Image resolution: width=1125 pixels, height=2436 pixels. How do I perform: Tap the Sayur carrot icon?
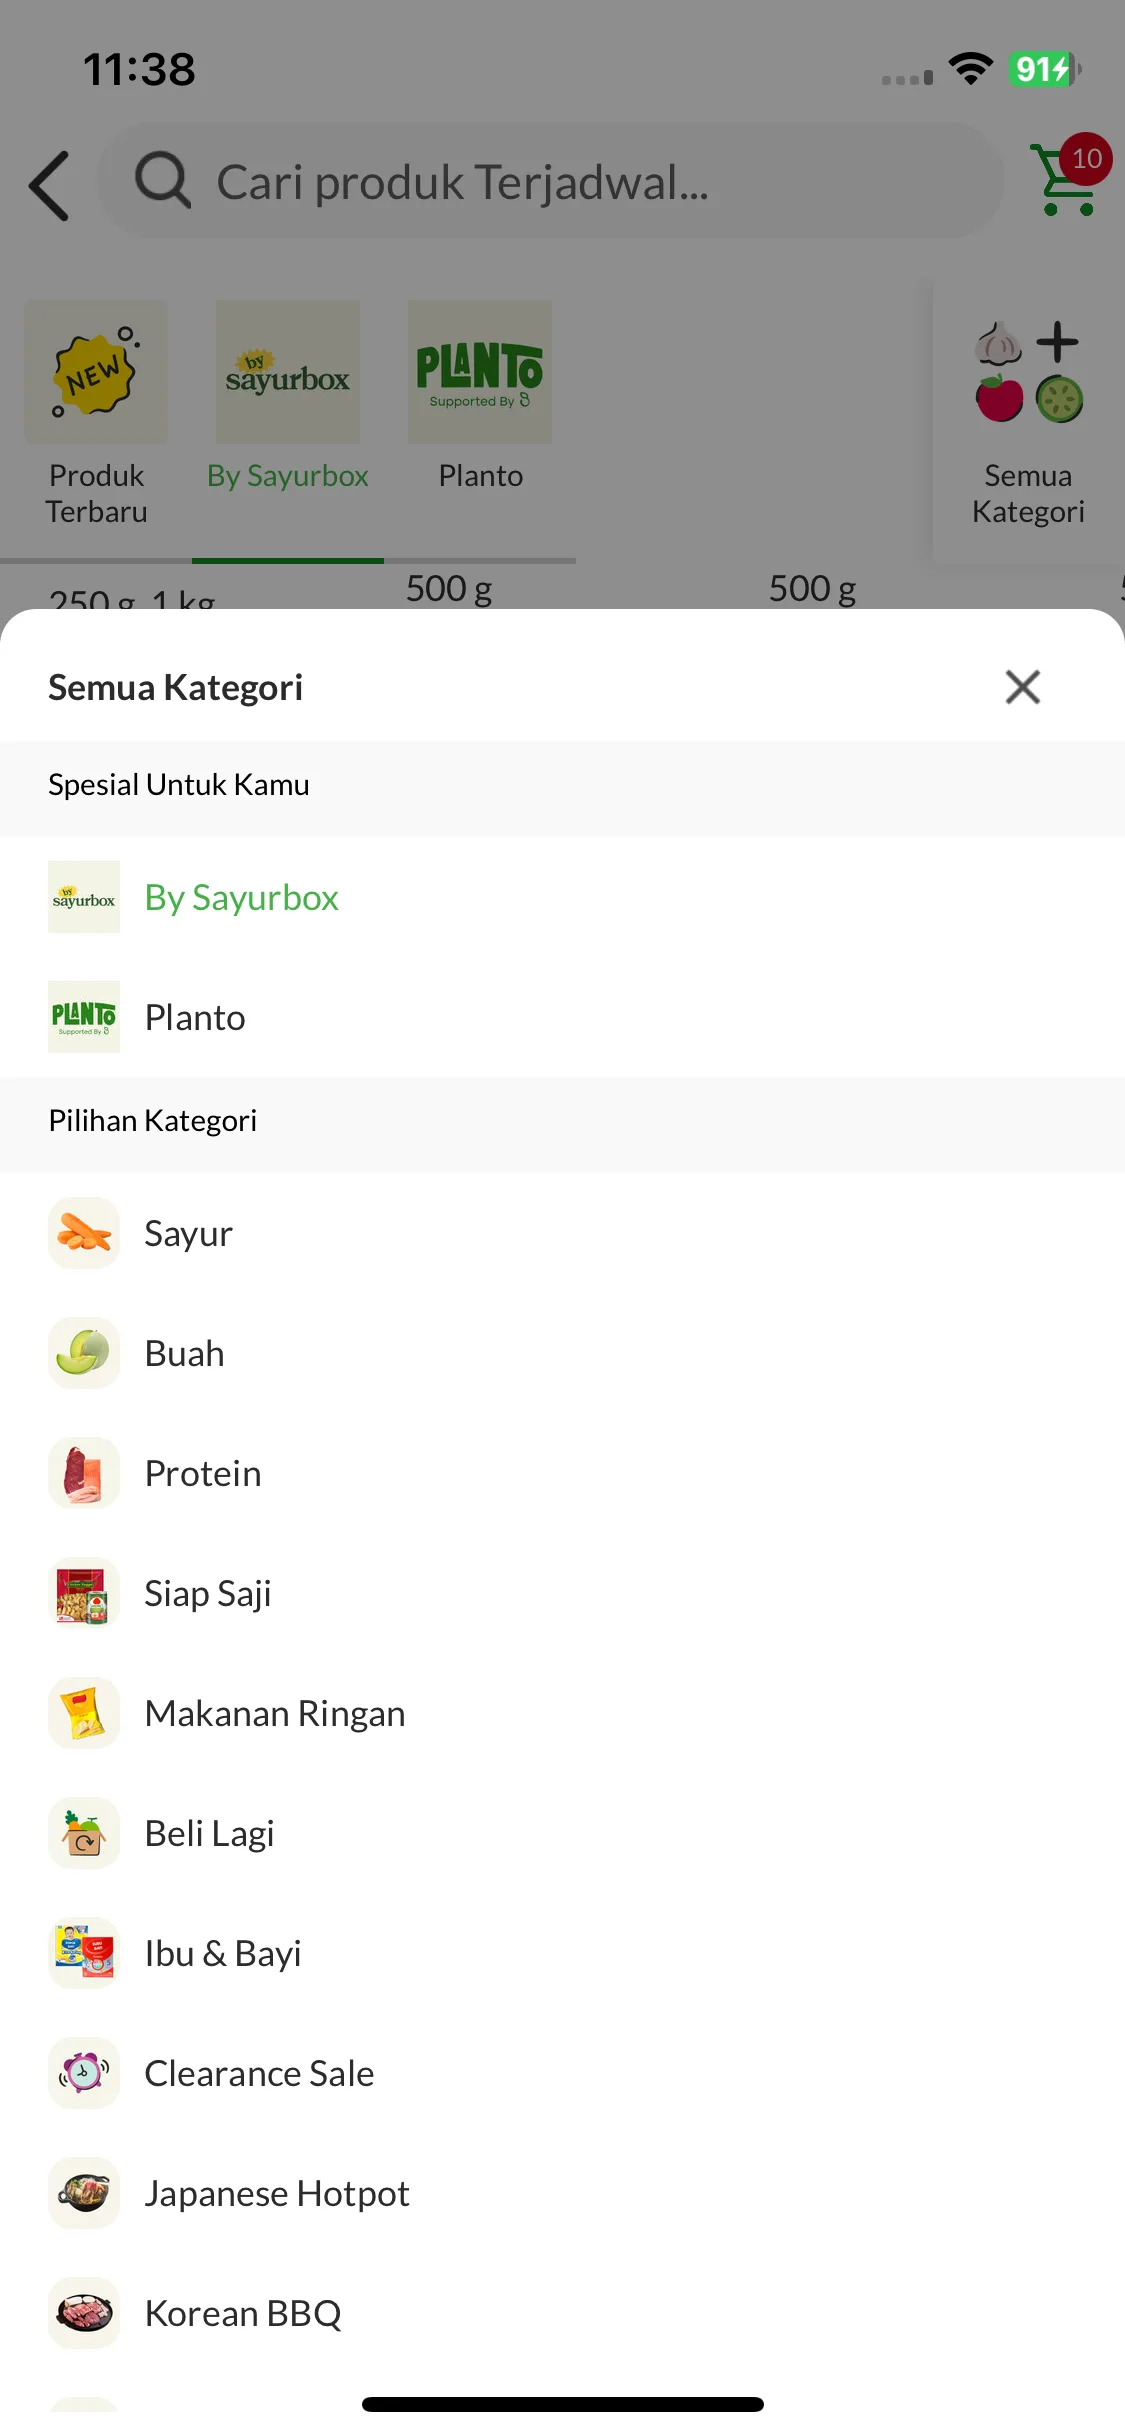click(84, 1233)
